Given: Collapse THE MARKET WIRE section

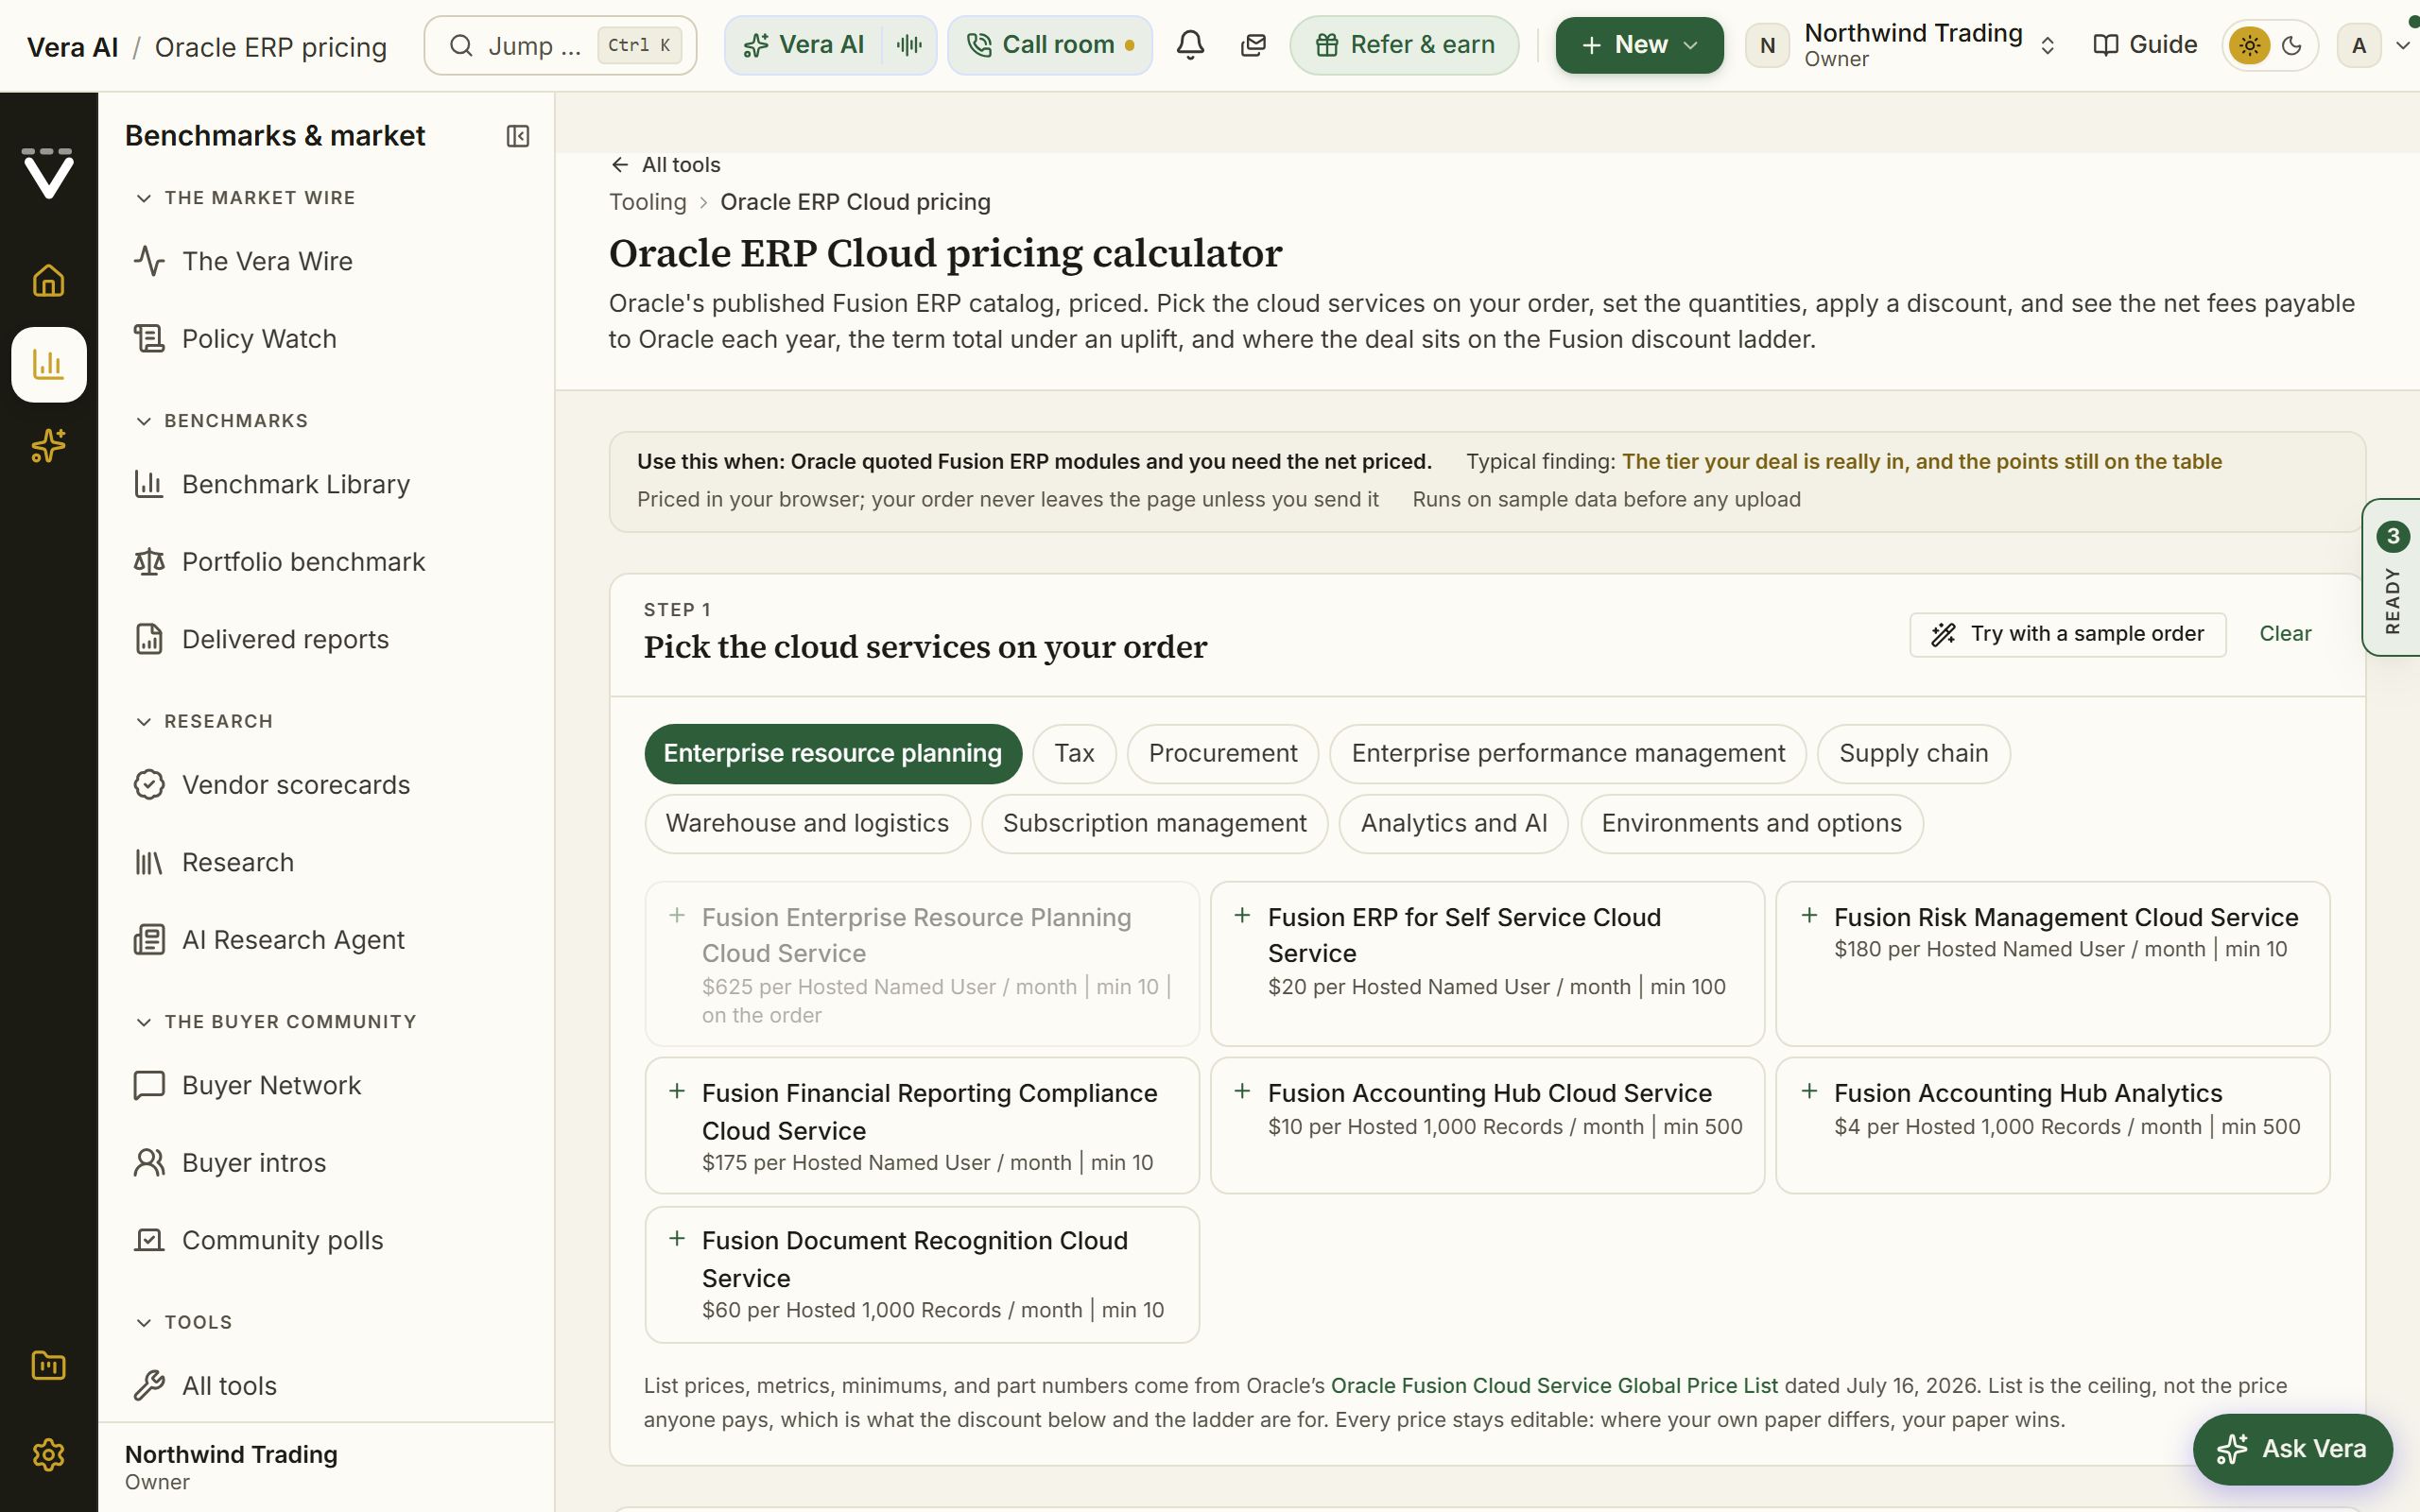Looking at the screenshot, I should point(245,198).
